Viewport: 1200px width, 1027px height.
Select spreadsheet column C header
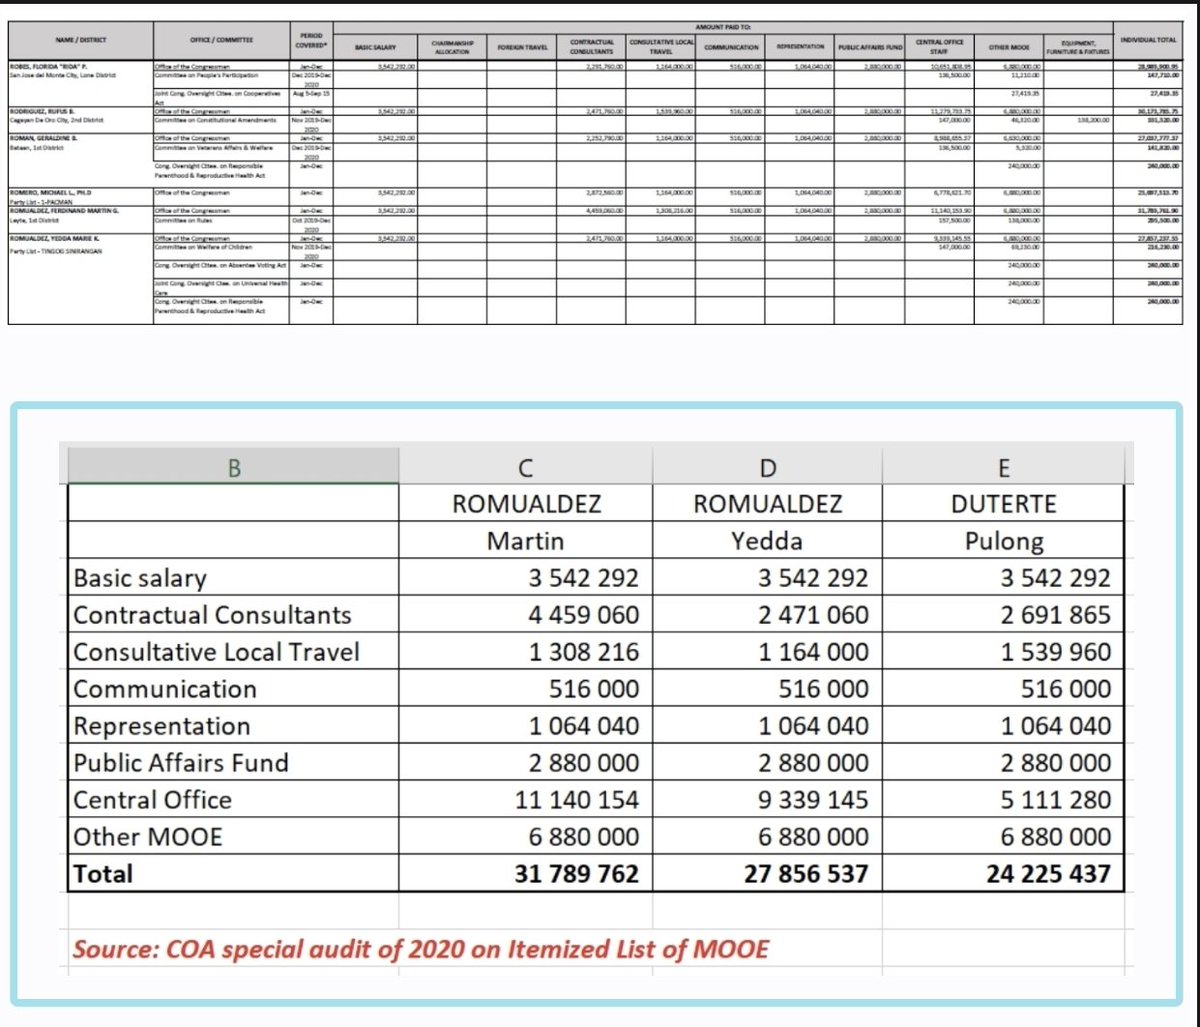(527, 466)
